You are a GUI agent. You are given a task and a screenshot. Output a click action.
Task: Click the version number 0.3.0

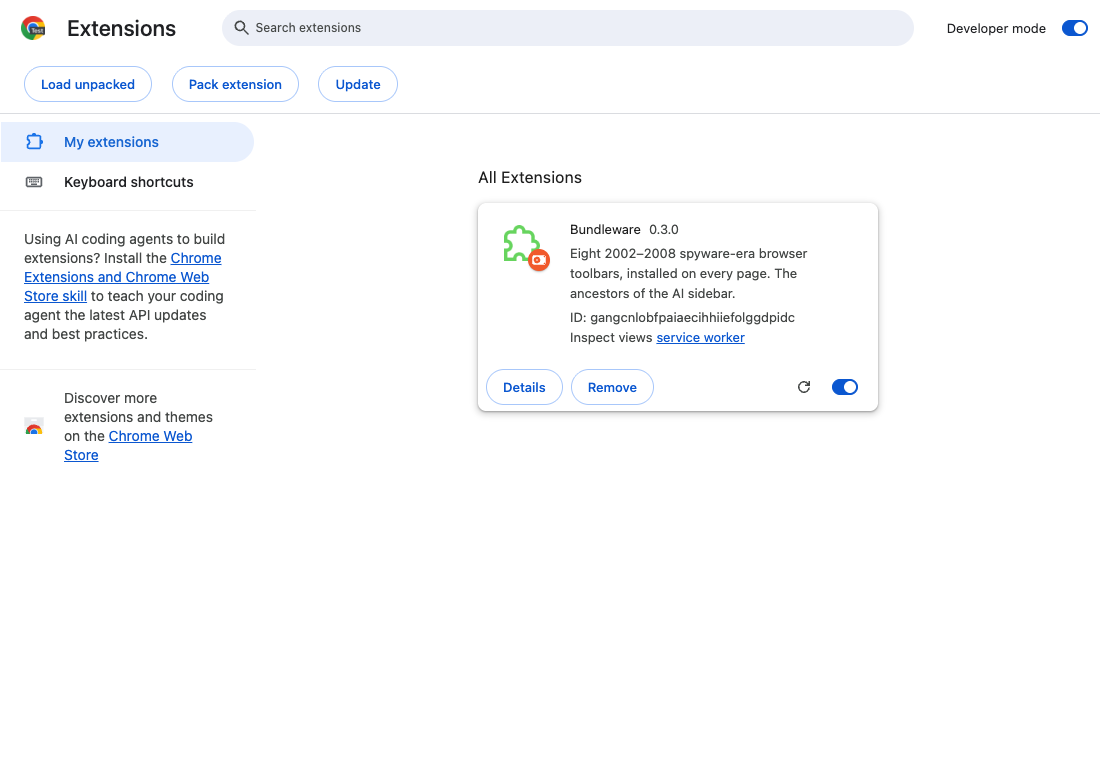pyautogui.click(x=664, y=229)
